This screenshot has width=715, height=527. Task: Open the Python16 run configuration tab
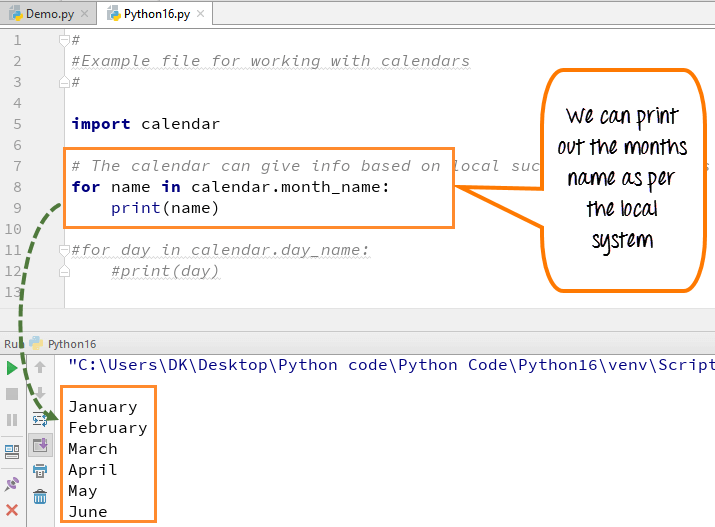(x=70, y=343)
